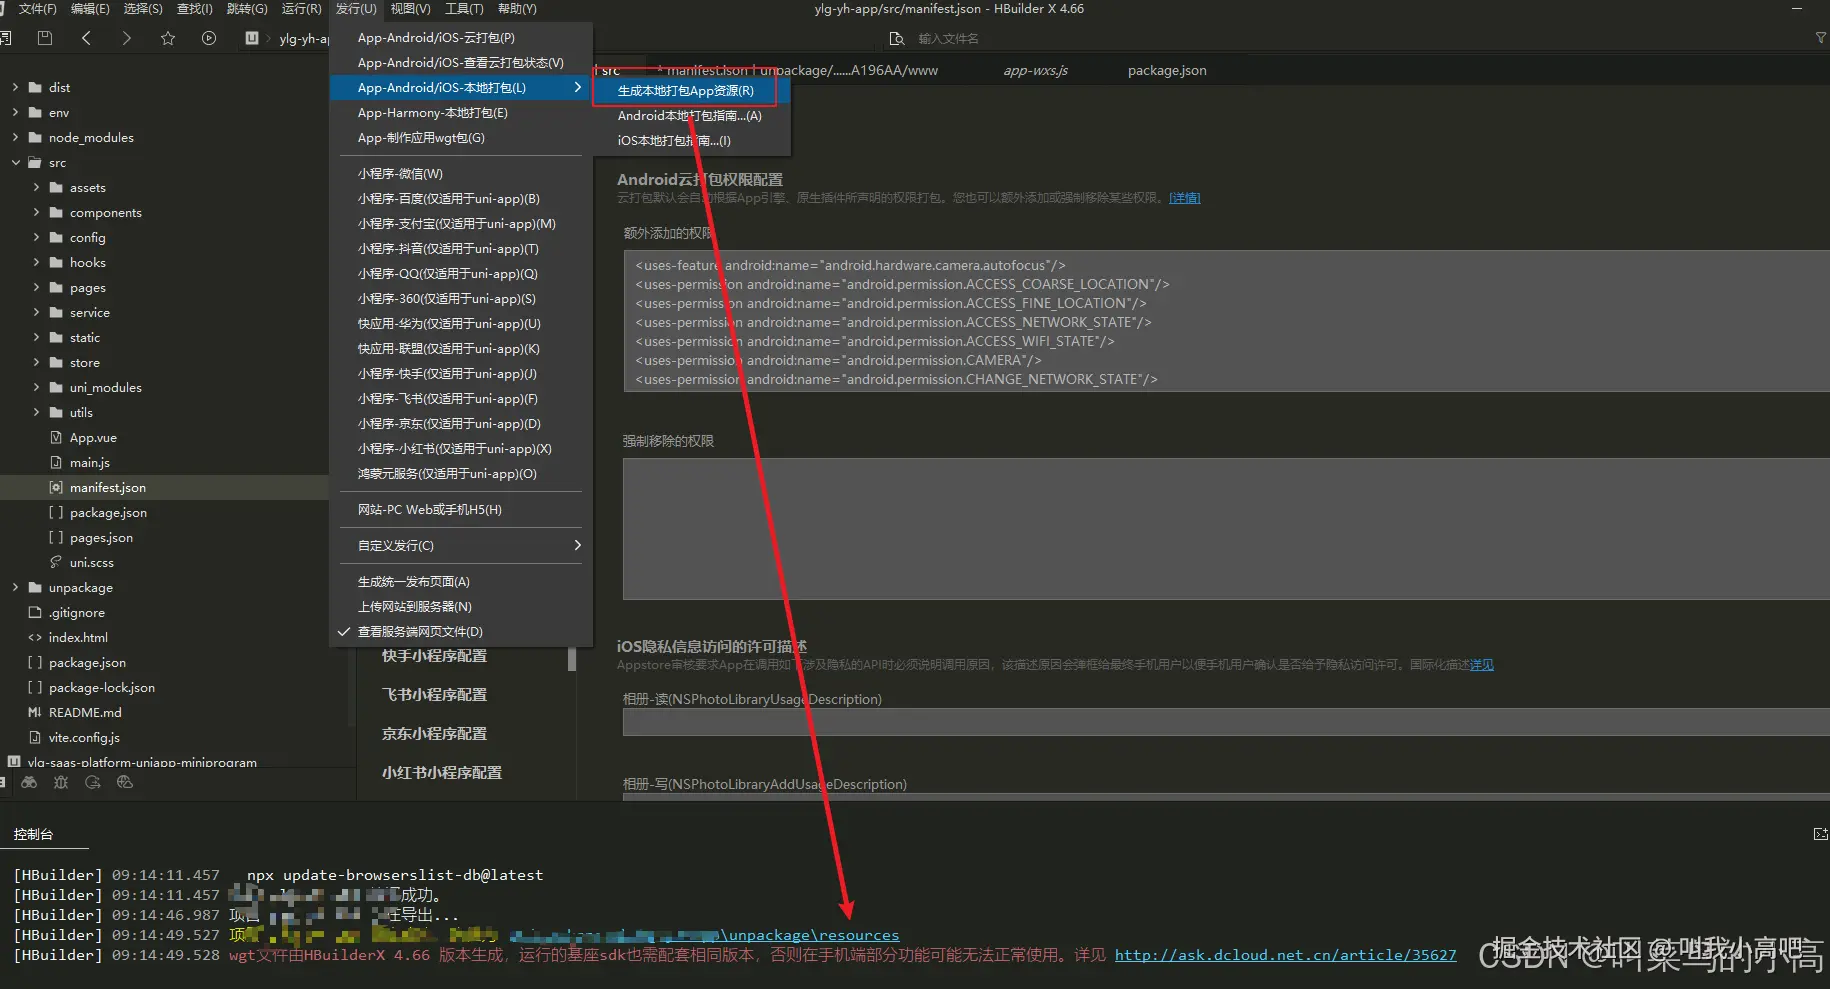Click the NSPhotoLibraryUsageDescription input field
The width and height of the screenshot is (1830, 989).
coord(1226,722)
